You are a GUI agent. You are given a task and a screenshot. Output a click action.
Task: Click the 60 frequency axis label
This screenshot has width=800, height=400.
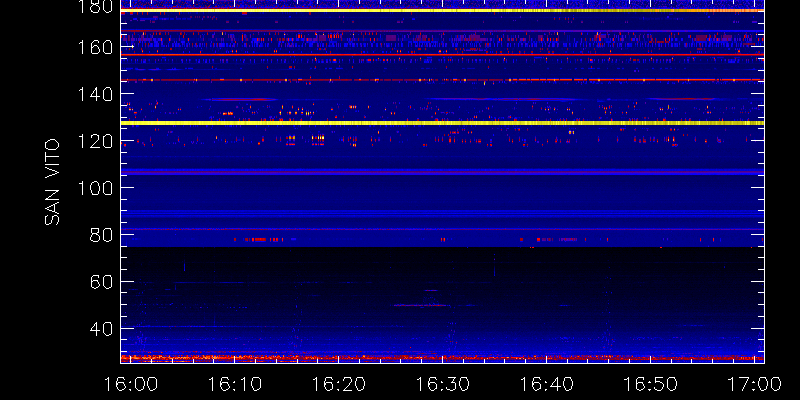(102, 282)
